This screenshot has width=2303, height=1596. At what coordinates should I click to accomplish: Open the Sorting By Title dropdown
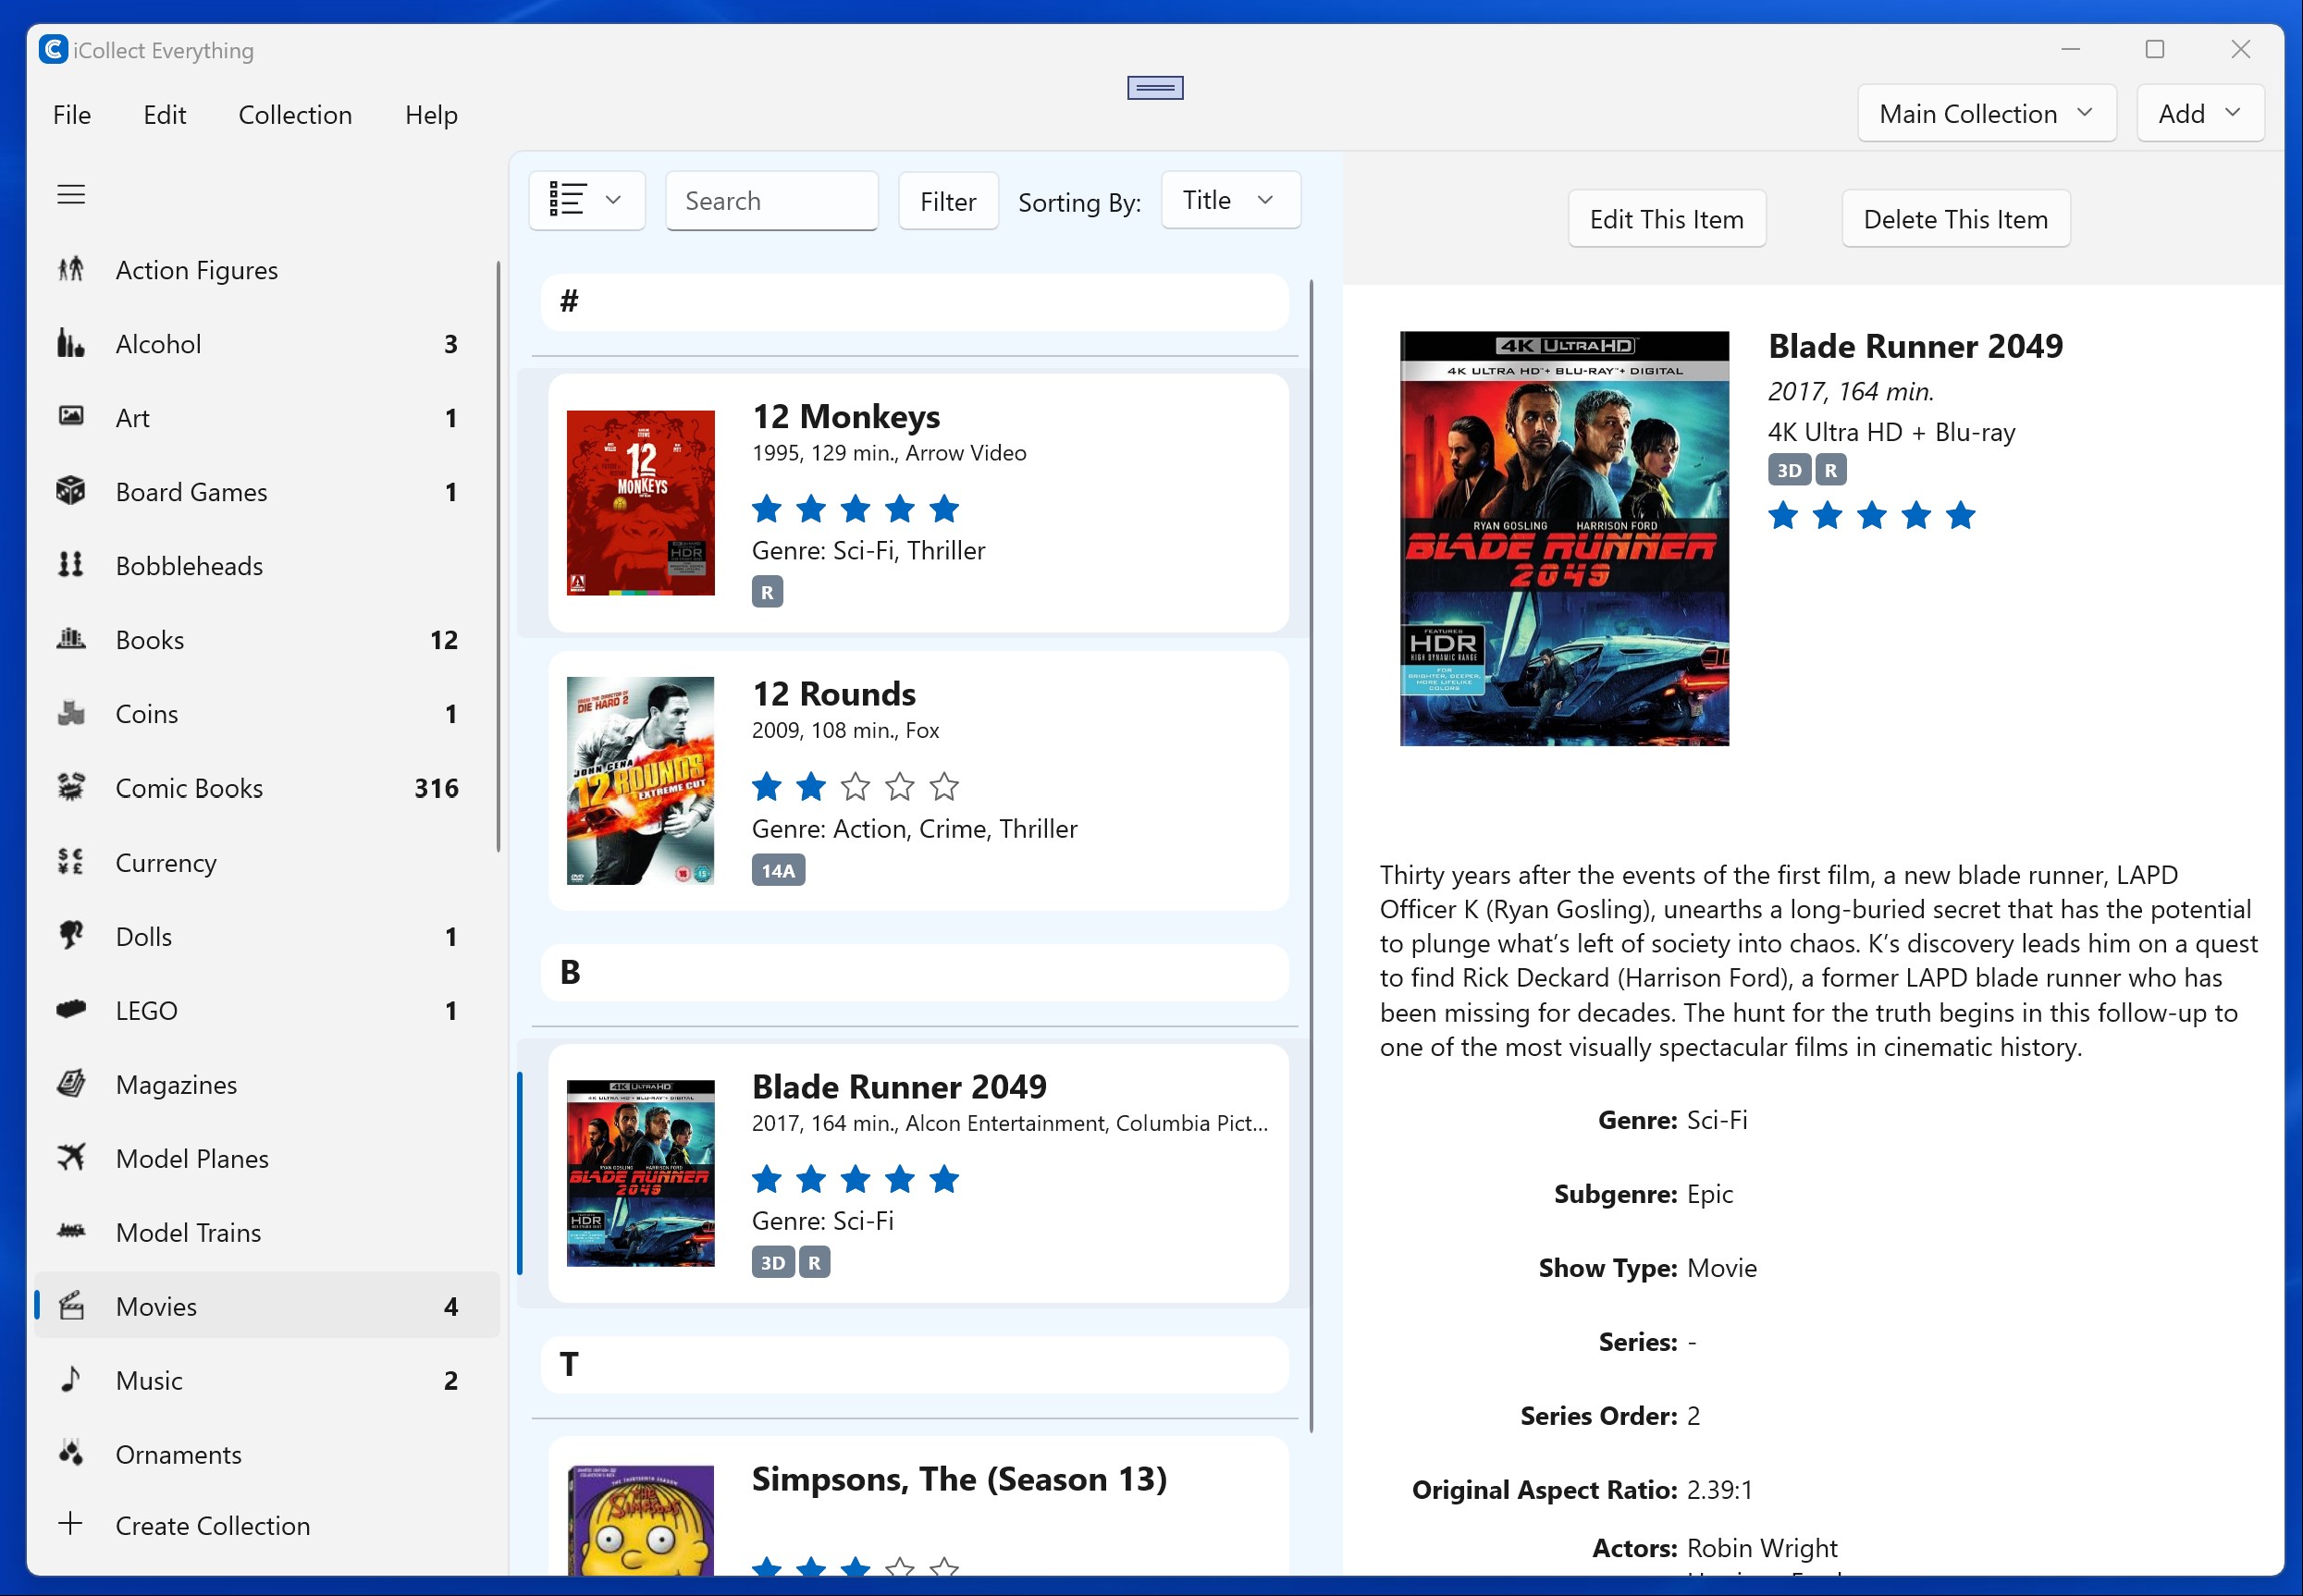coord(1230,200)
